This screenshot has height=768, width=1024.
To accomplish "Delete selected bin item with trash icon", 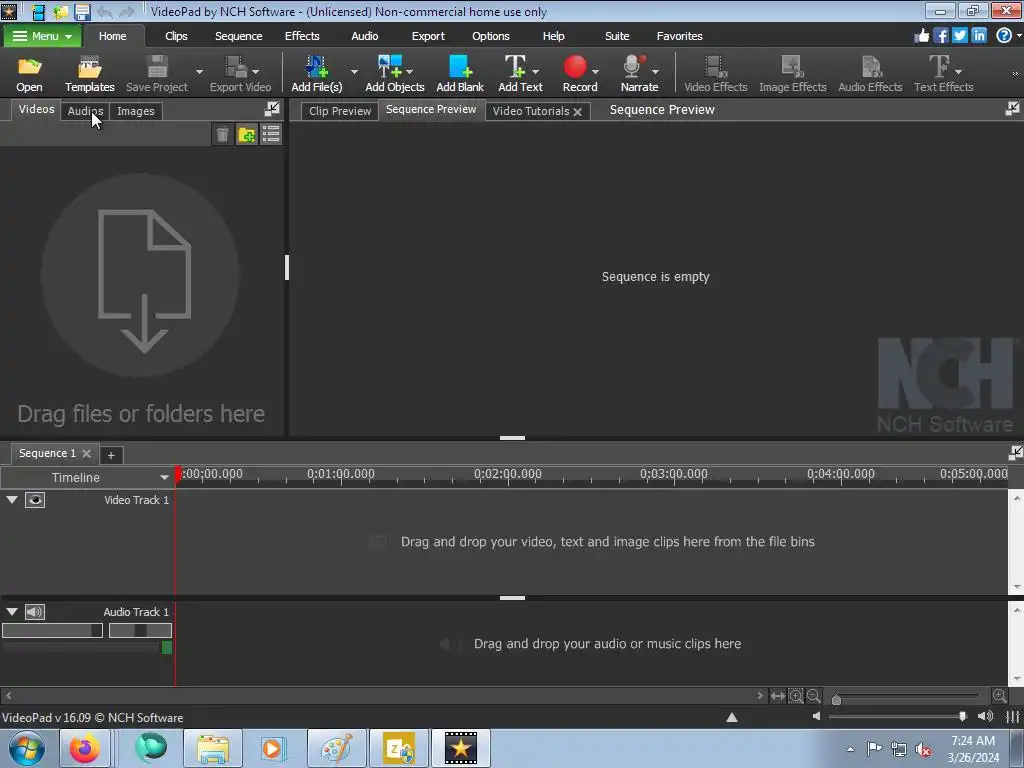I will point(222,135).
